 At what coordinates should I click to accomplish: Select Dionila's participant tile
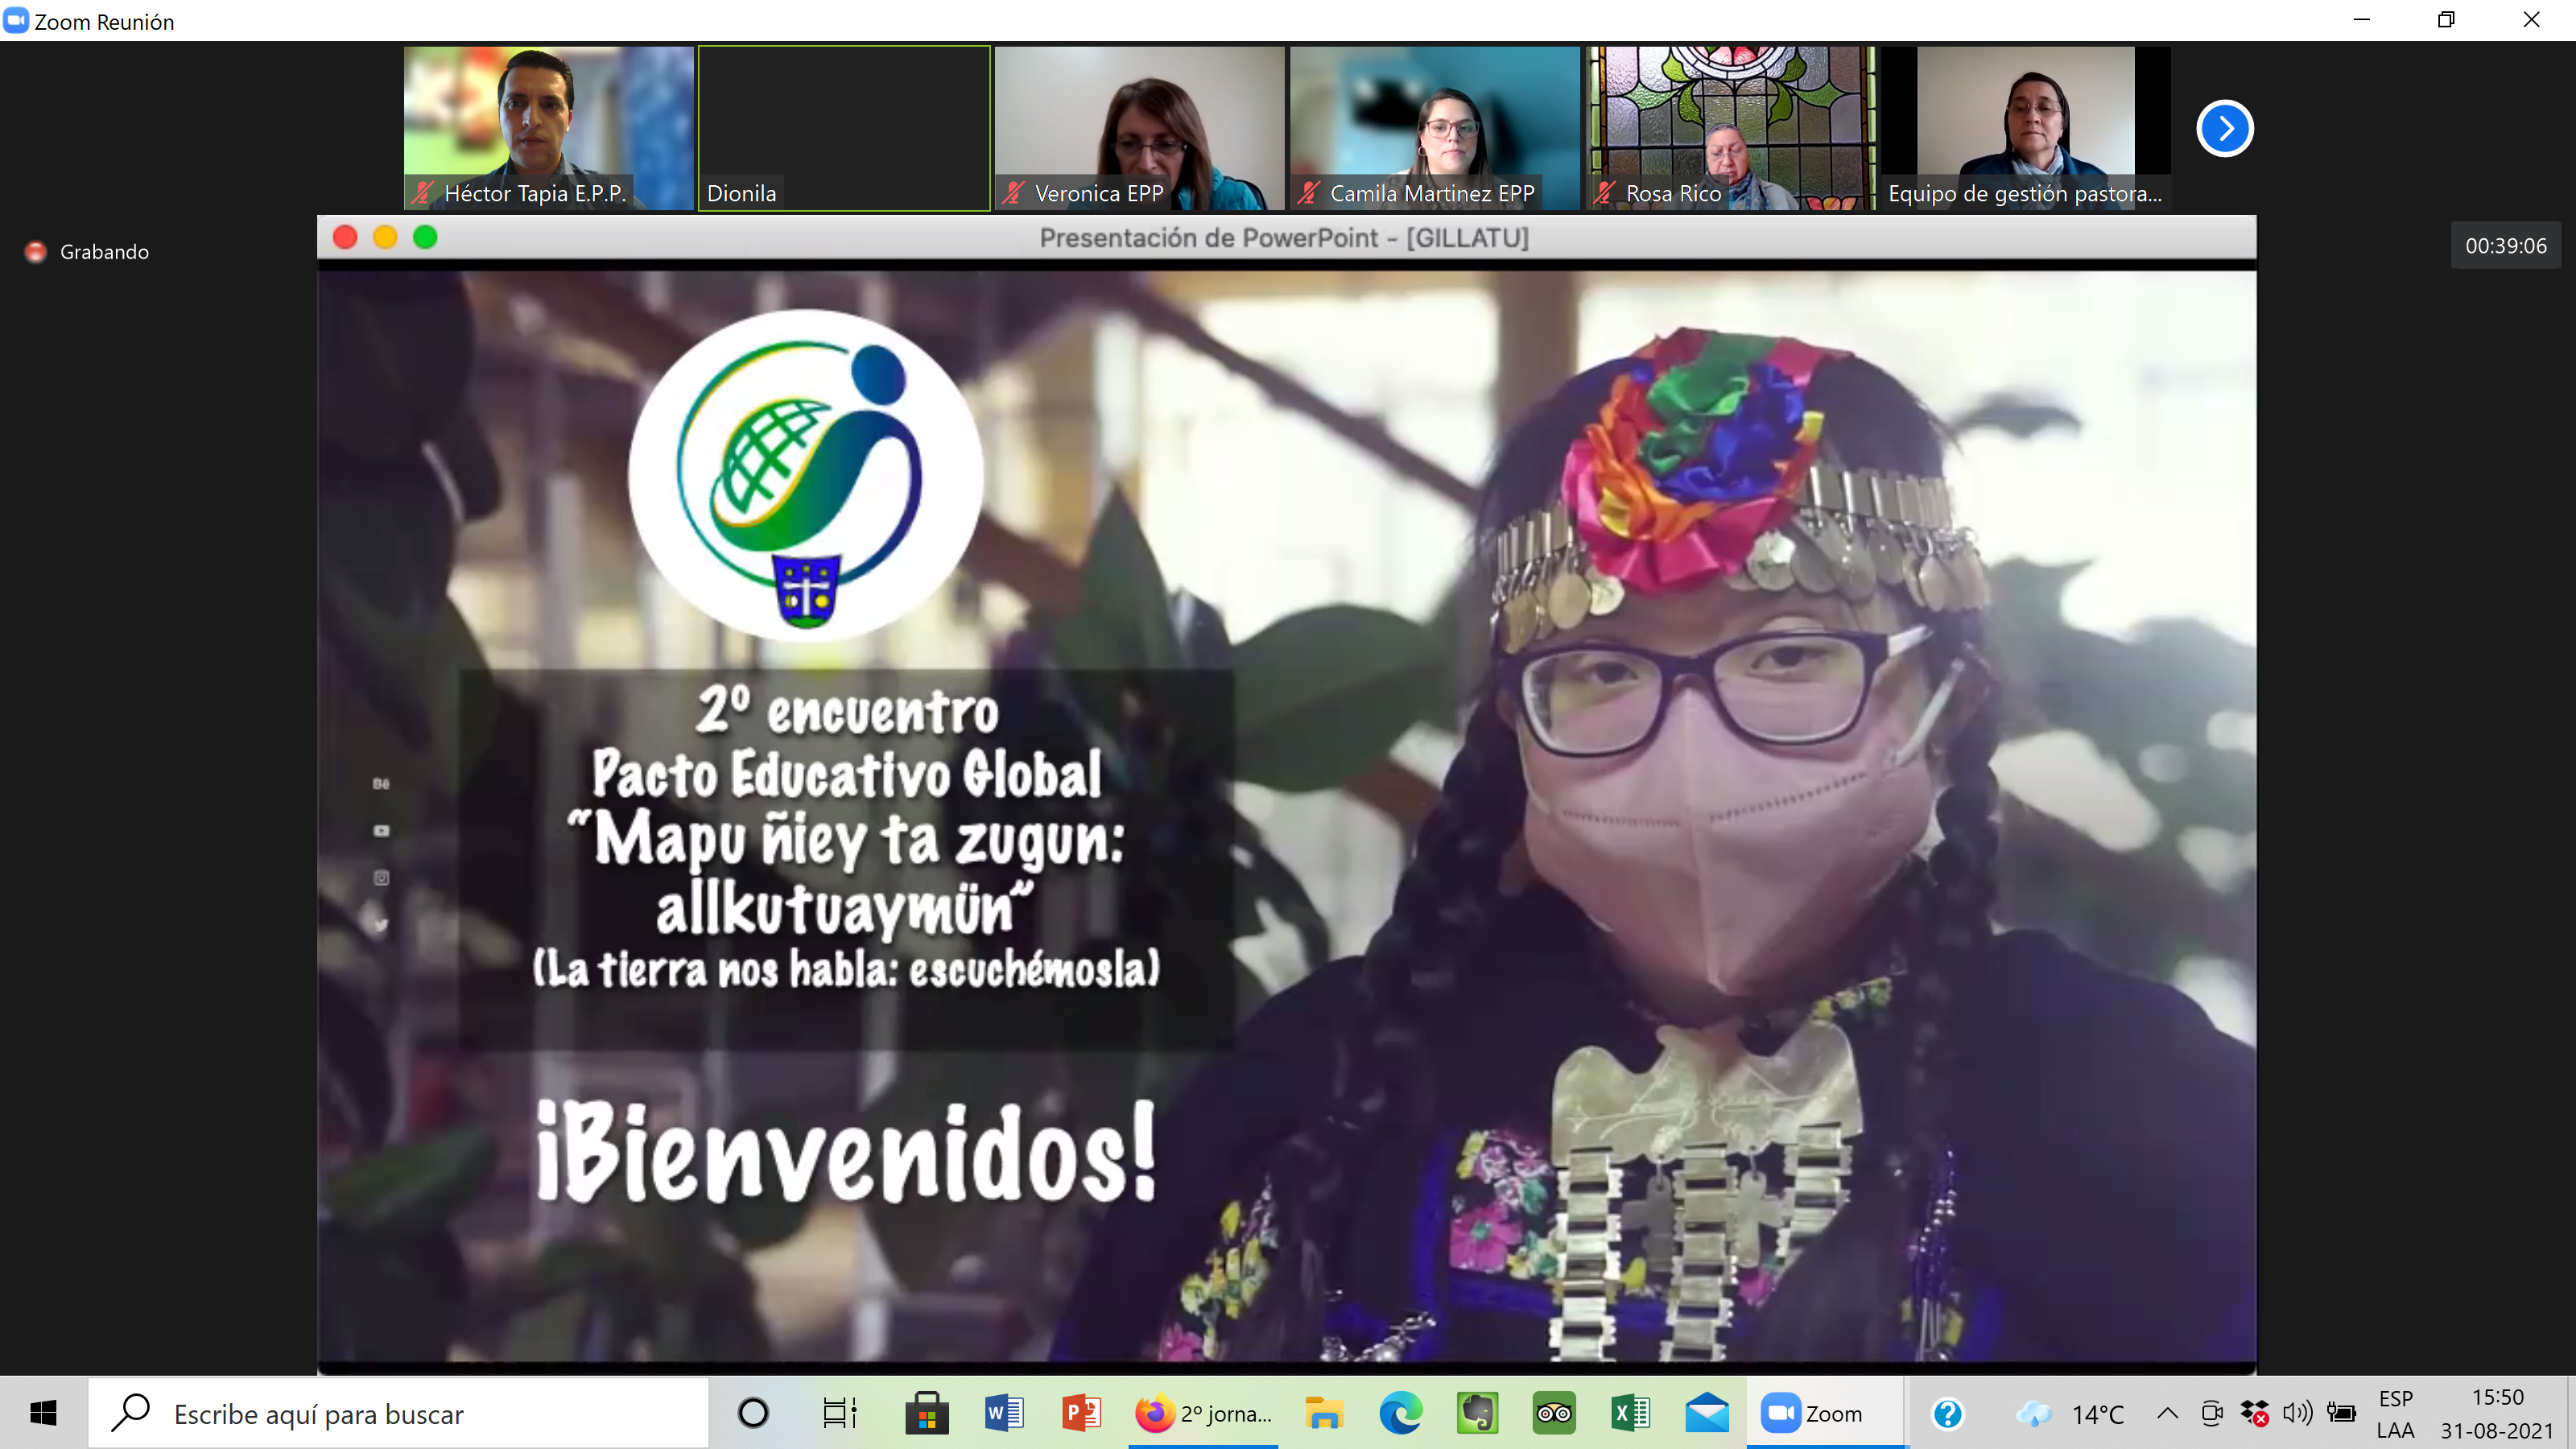(x=844, y=128)
